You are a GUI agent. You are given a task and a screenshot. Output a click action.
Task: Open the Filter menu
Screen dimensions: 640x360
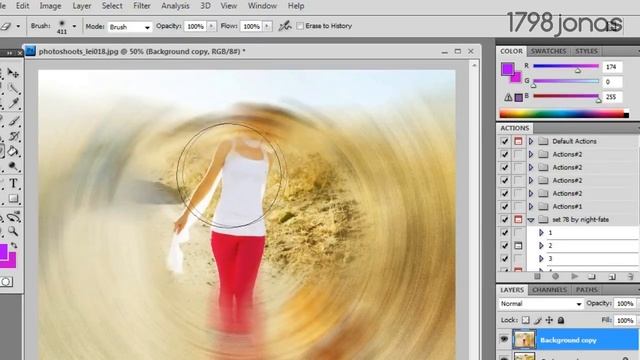click(x=142, y=6)
